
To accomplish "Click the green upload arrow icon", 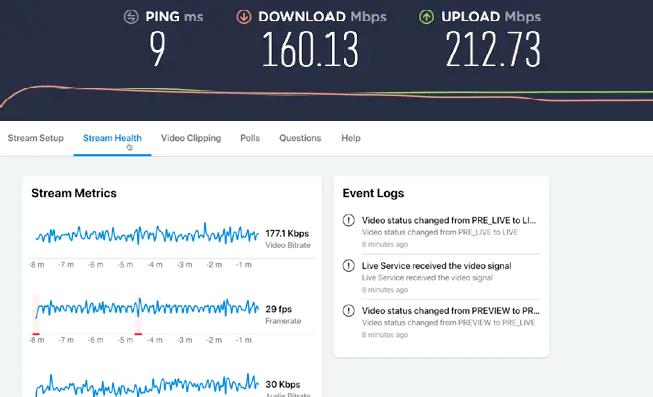I will pyautogui.click(x=426, y=17).
